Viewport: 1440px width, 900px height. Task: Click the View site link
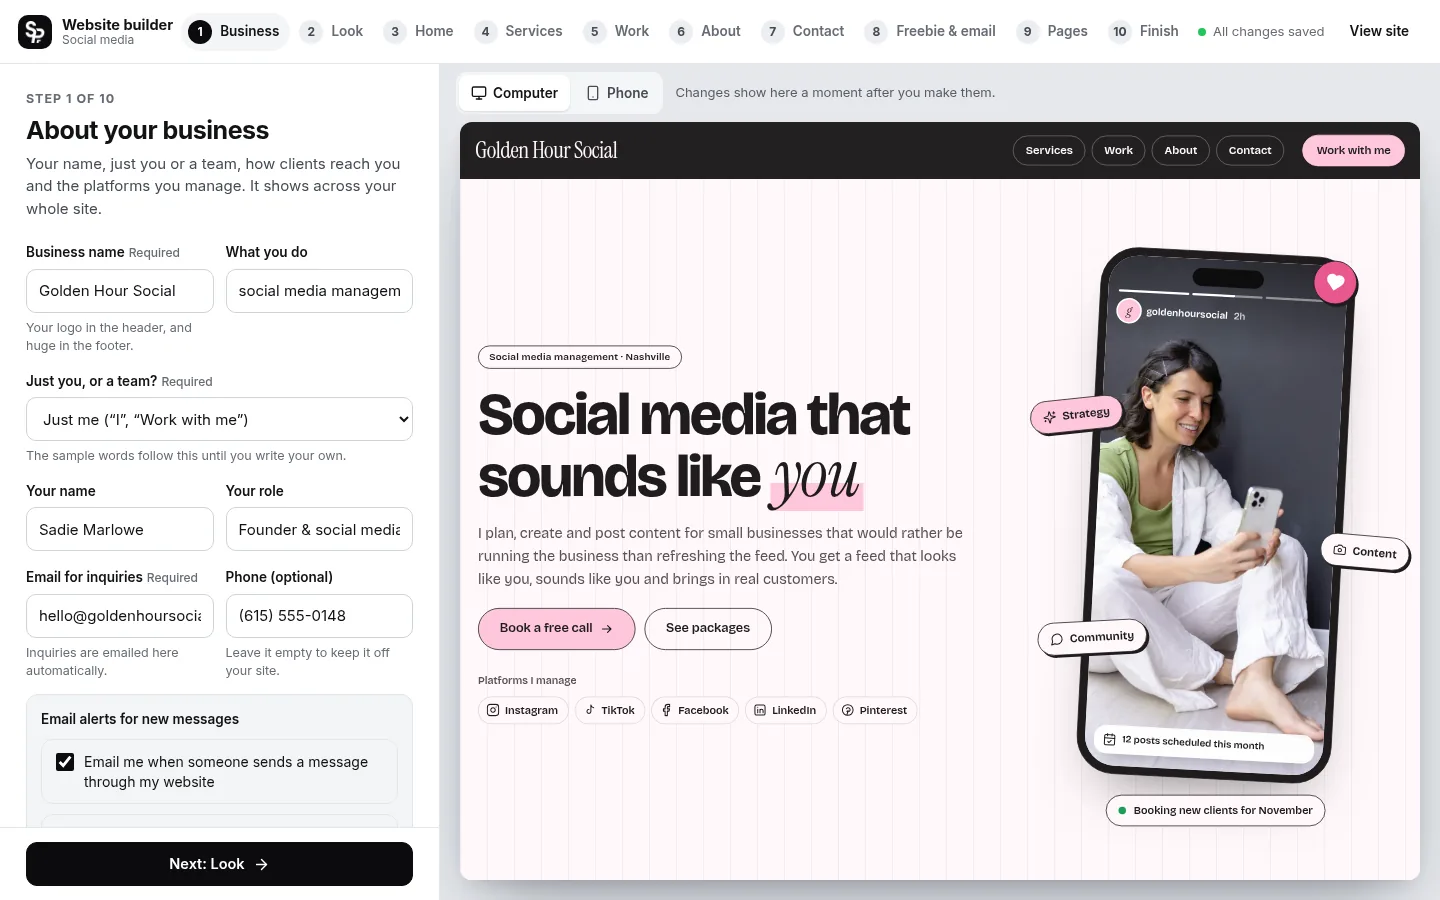(1379, 31)
